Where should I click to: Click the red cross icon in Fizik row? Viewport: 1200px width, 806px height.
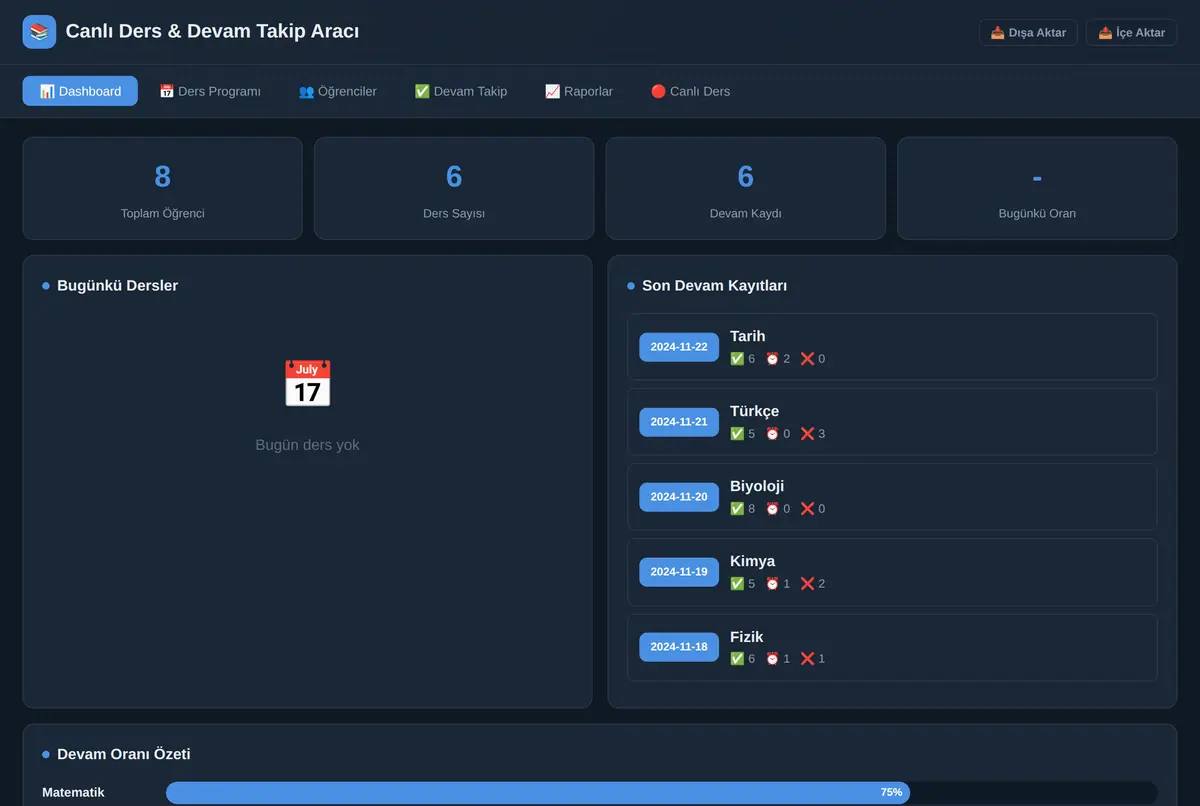click(807, 659)
